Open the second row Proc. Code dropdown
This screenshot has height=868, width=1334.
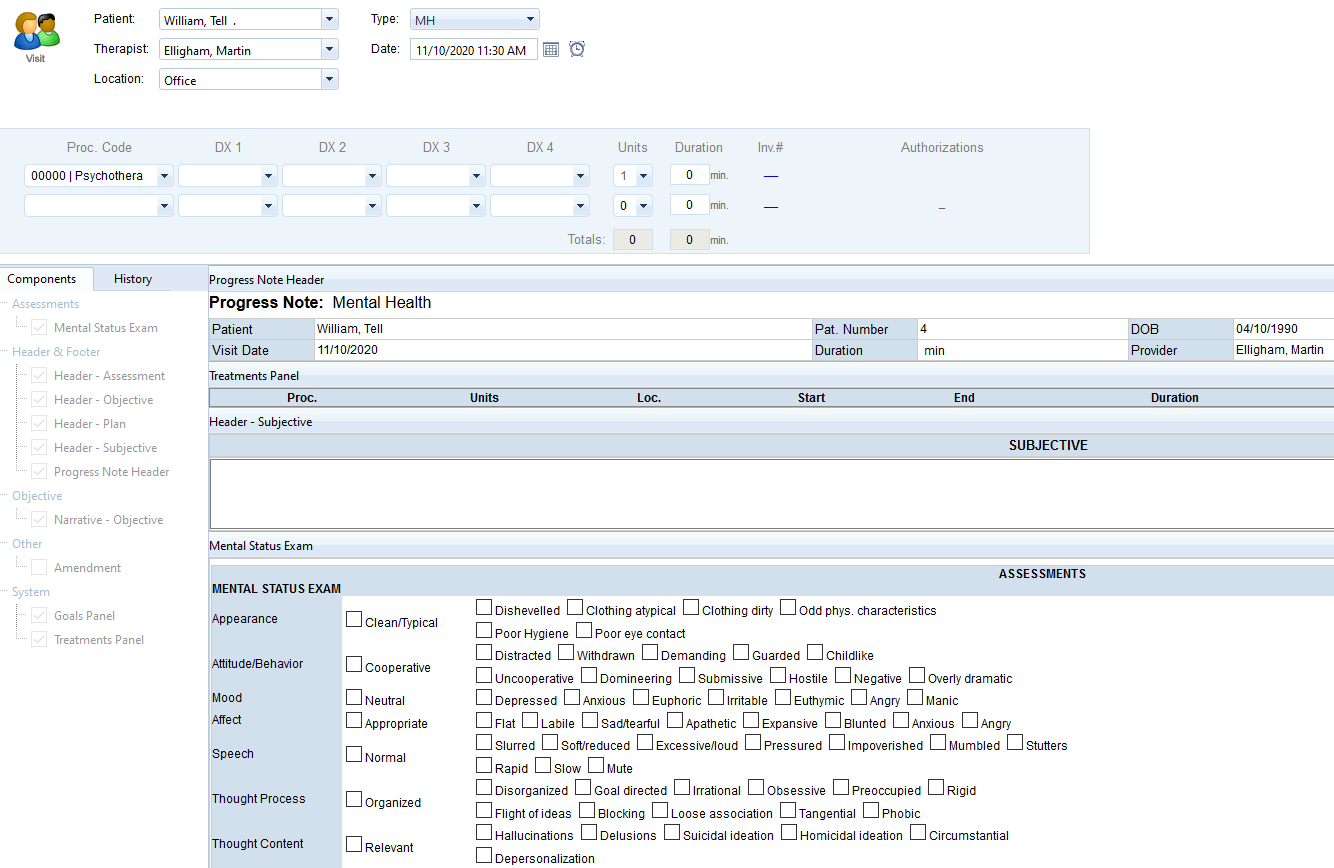coord(165,206)
